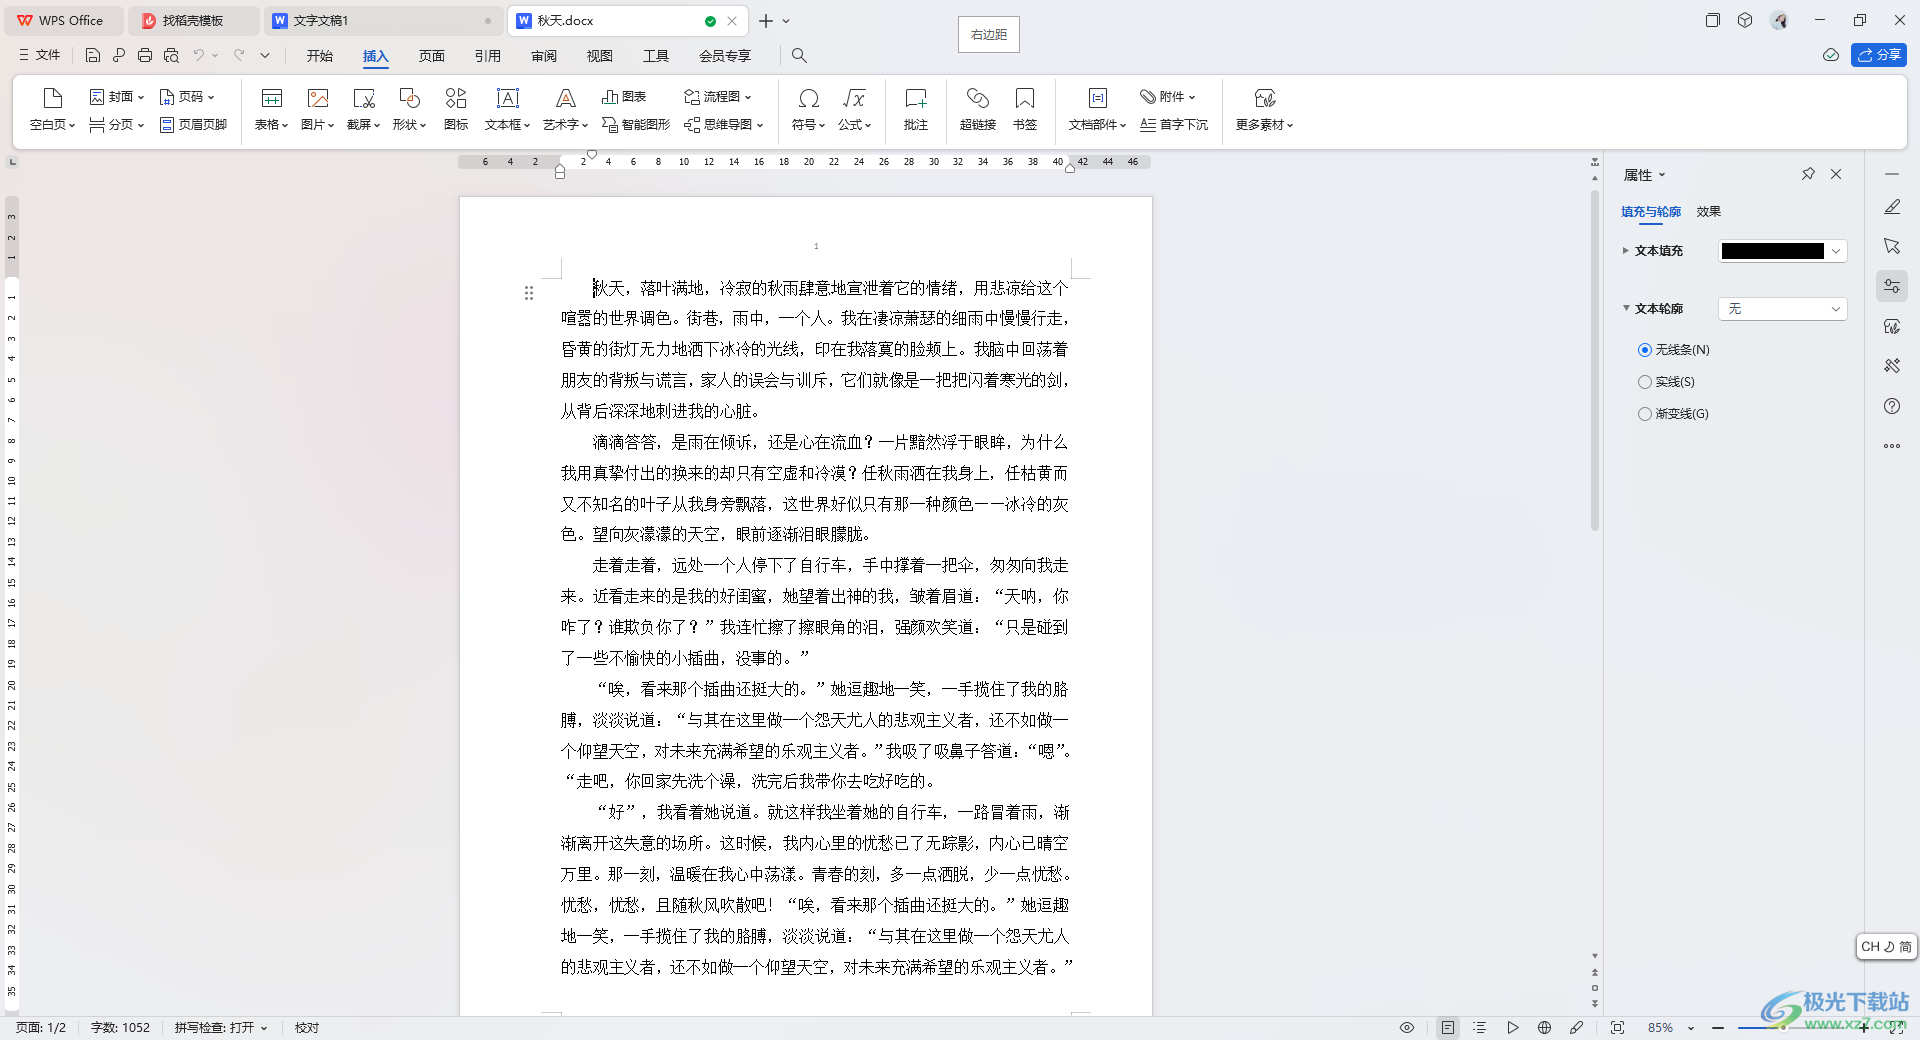Expand the 文本填充 section

1626,251
